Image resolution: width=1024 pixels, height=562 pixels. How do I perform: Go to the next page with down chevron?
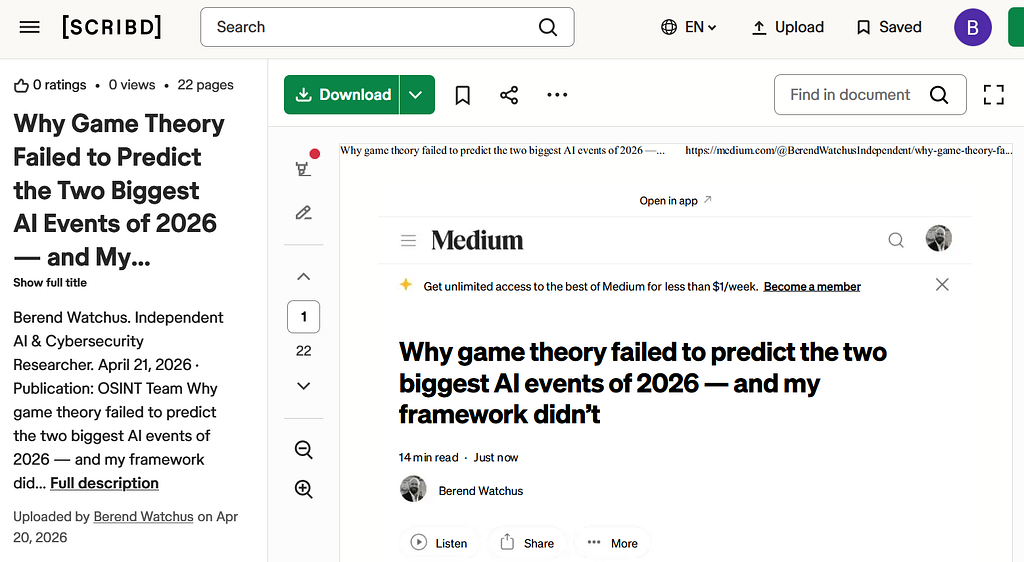[304, 386]
